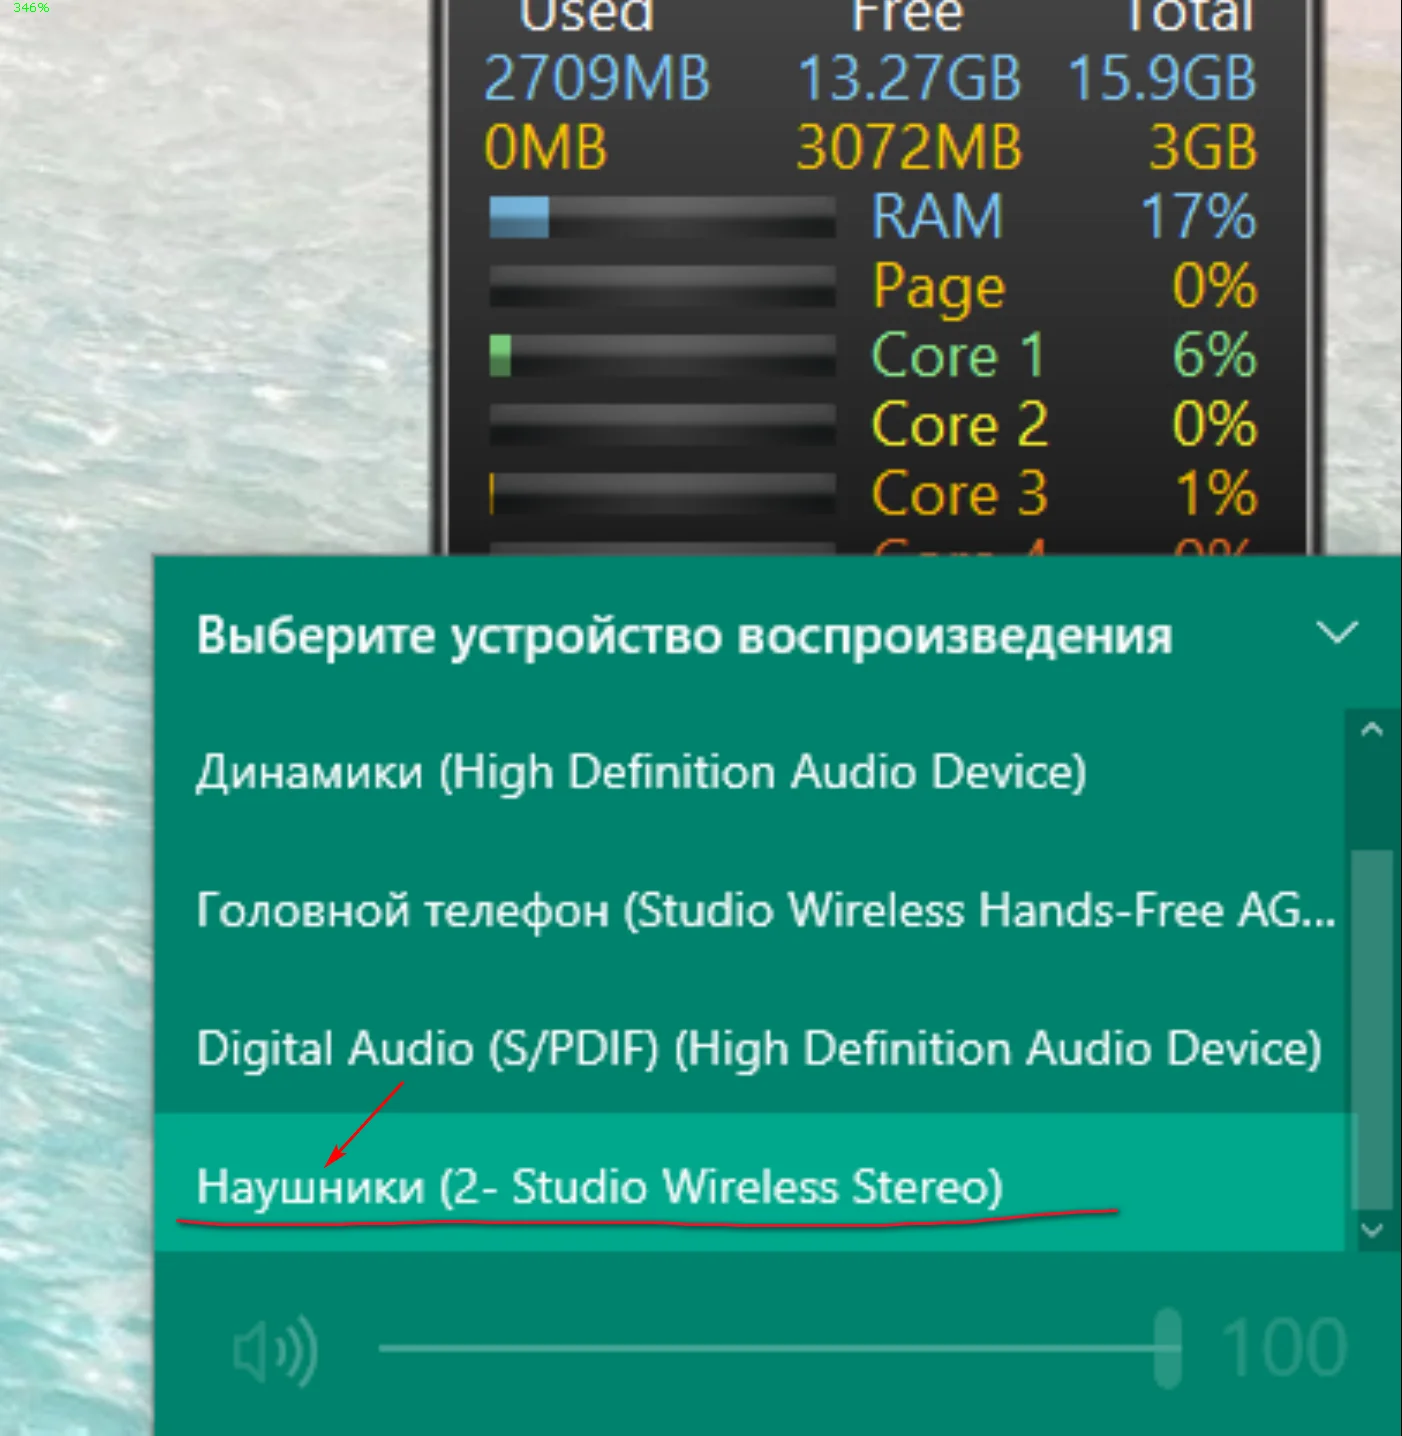Image resolution: width=1402 pixels, height=1436 pixels.
Task: Choose Digital Audio (S/PDIF) output device
Action: 750,1048
